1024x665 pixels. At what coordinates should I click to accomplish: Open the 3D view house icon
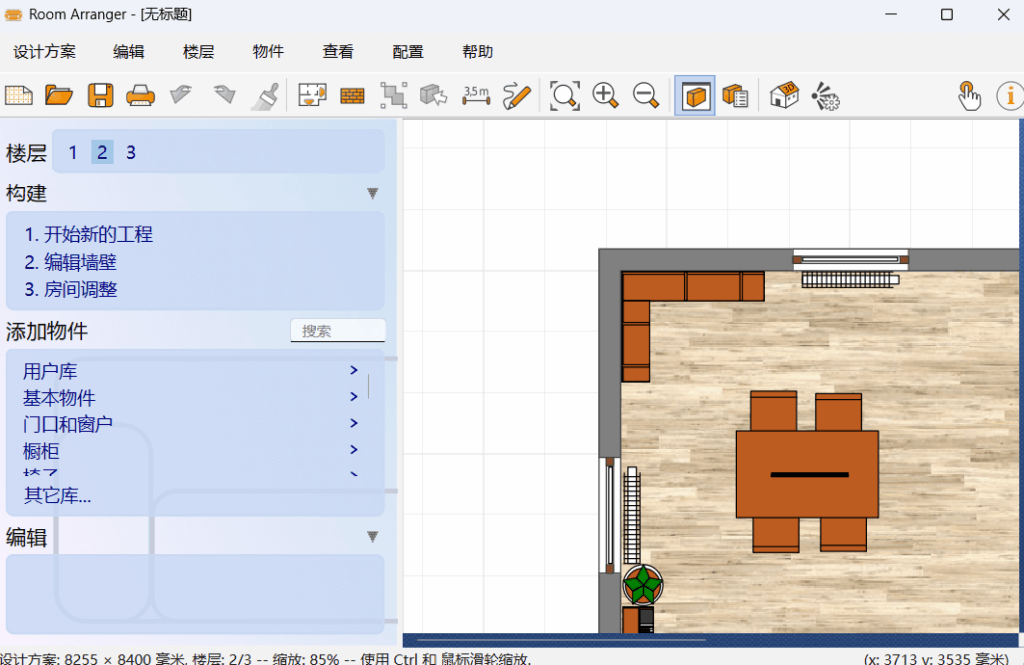[785, 95]
